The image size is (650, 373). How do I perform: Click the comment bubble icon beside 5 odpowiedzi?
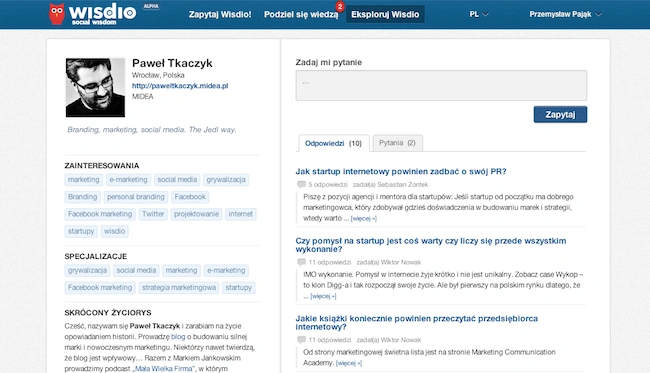pos(301,184)
